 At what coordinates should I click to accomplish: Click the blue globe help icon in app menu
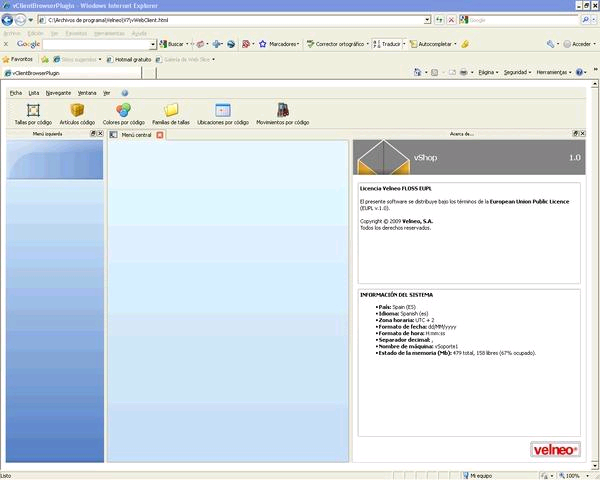[x=125, y=93]
